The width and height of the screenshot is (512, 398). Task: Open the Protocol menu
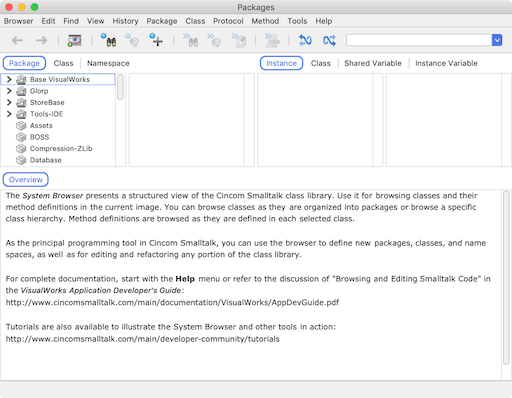click(228, 21)
